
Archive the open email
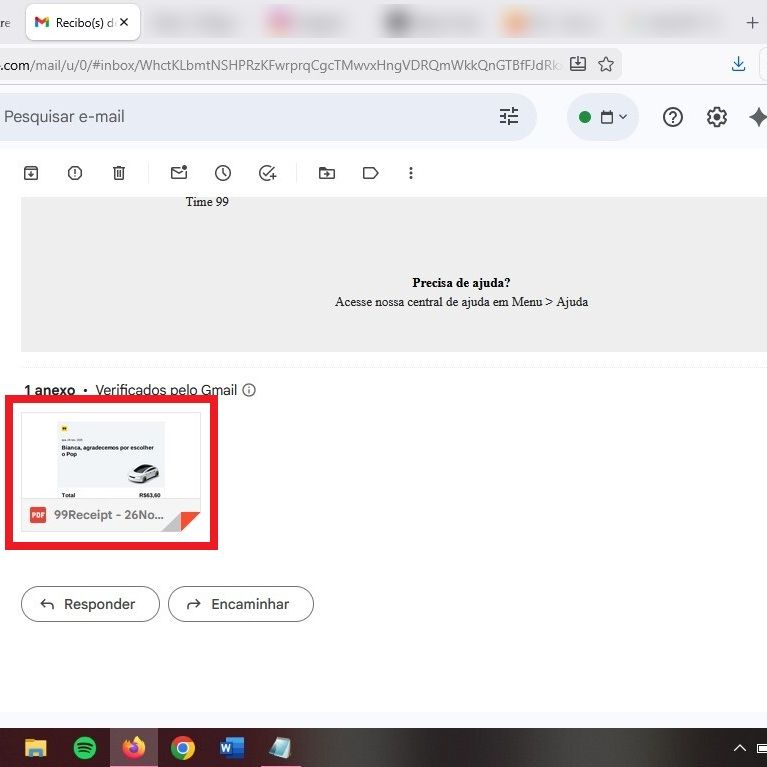pos(31,173)
